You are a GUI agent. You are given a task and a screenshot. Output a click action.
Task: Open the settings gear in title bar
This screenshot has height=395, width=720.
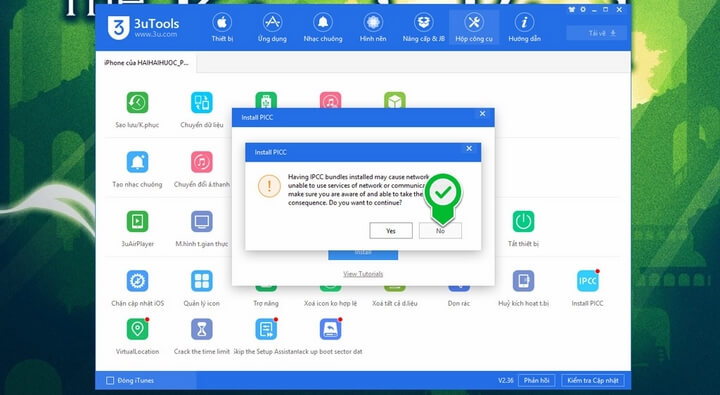coord(583,9)
